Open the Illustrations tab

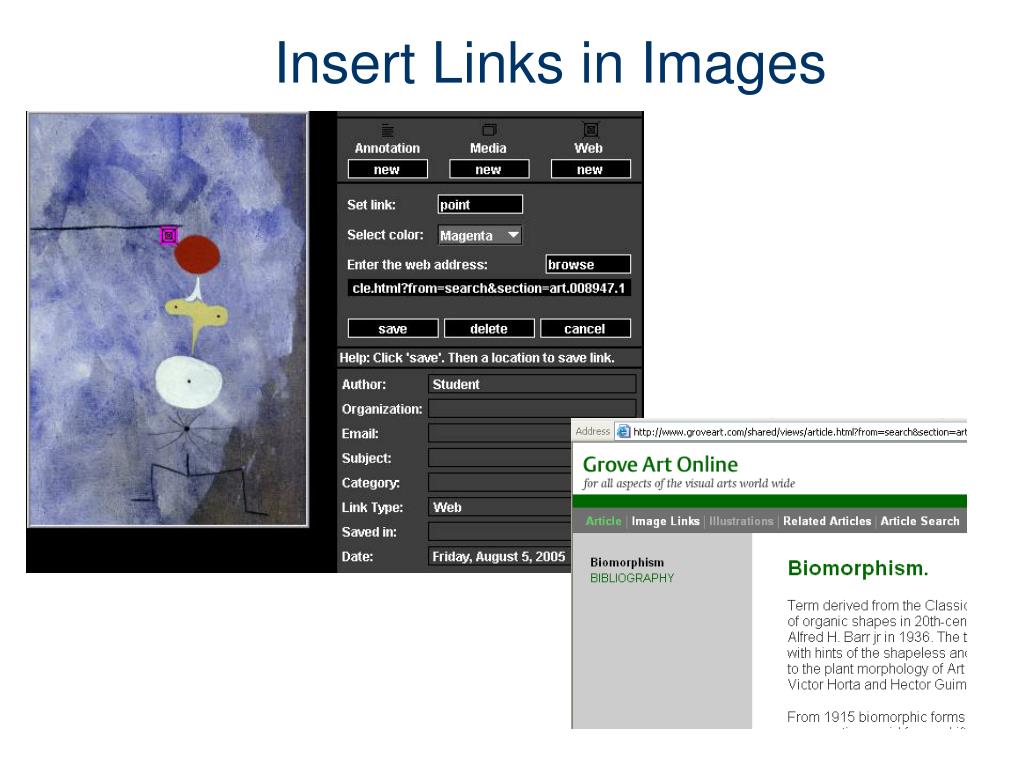click(741, 521)
